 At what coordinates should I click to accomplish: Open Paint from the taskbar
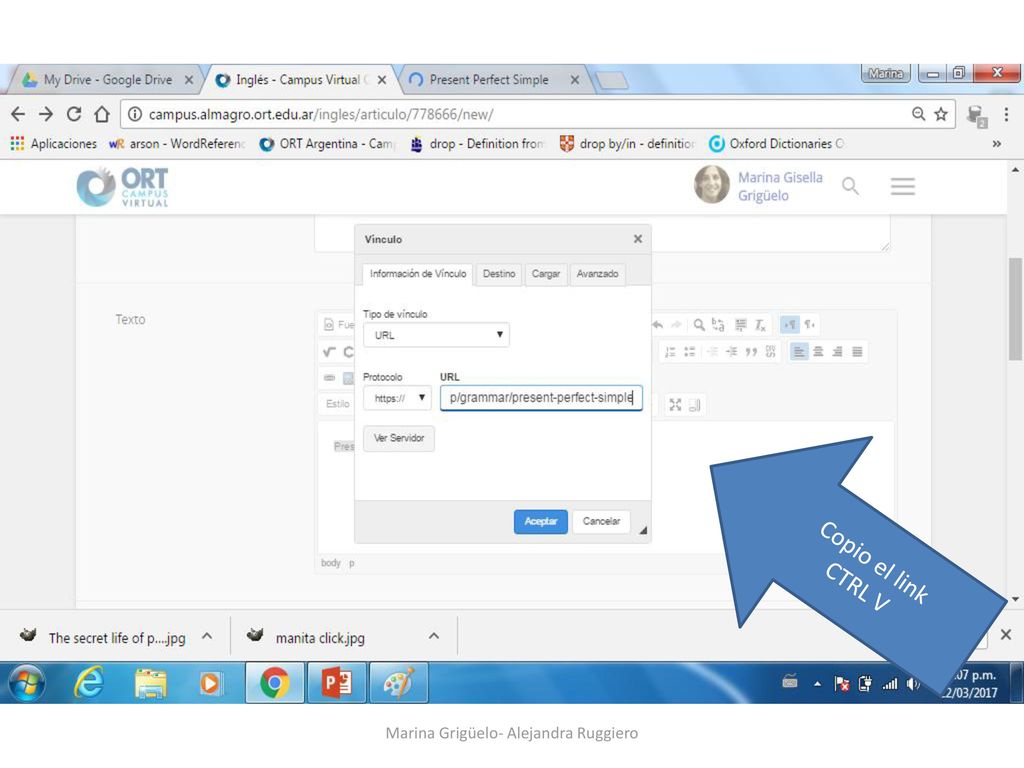pyautogui.click(x=398, y=683)
